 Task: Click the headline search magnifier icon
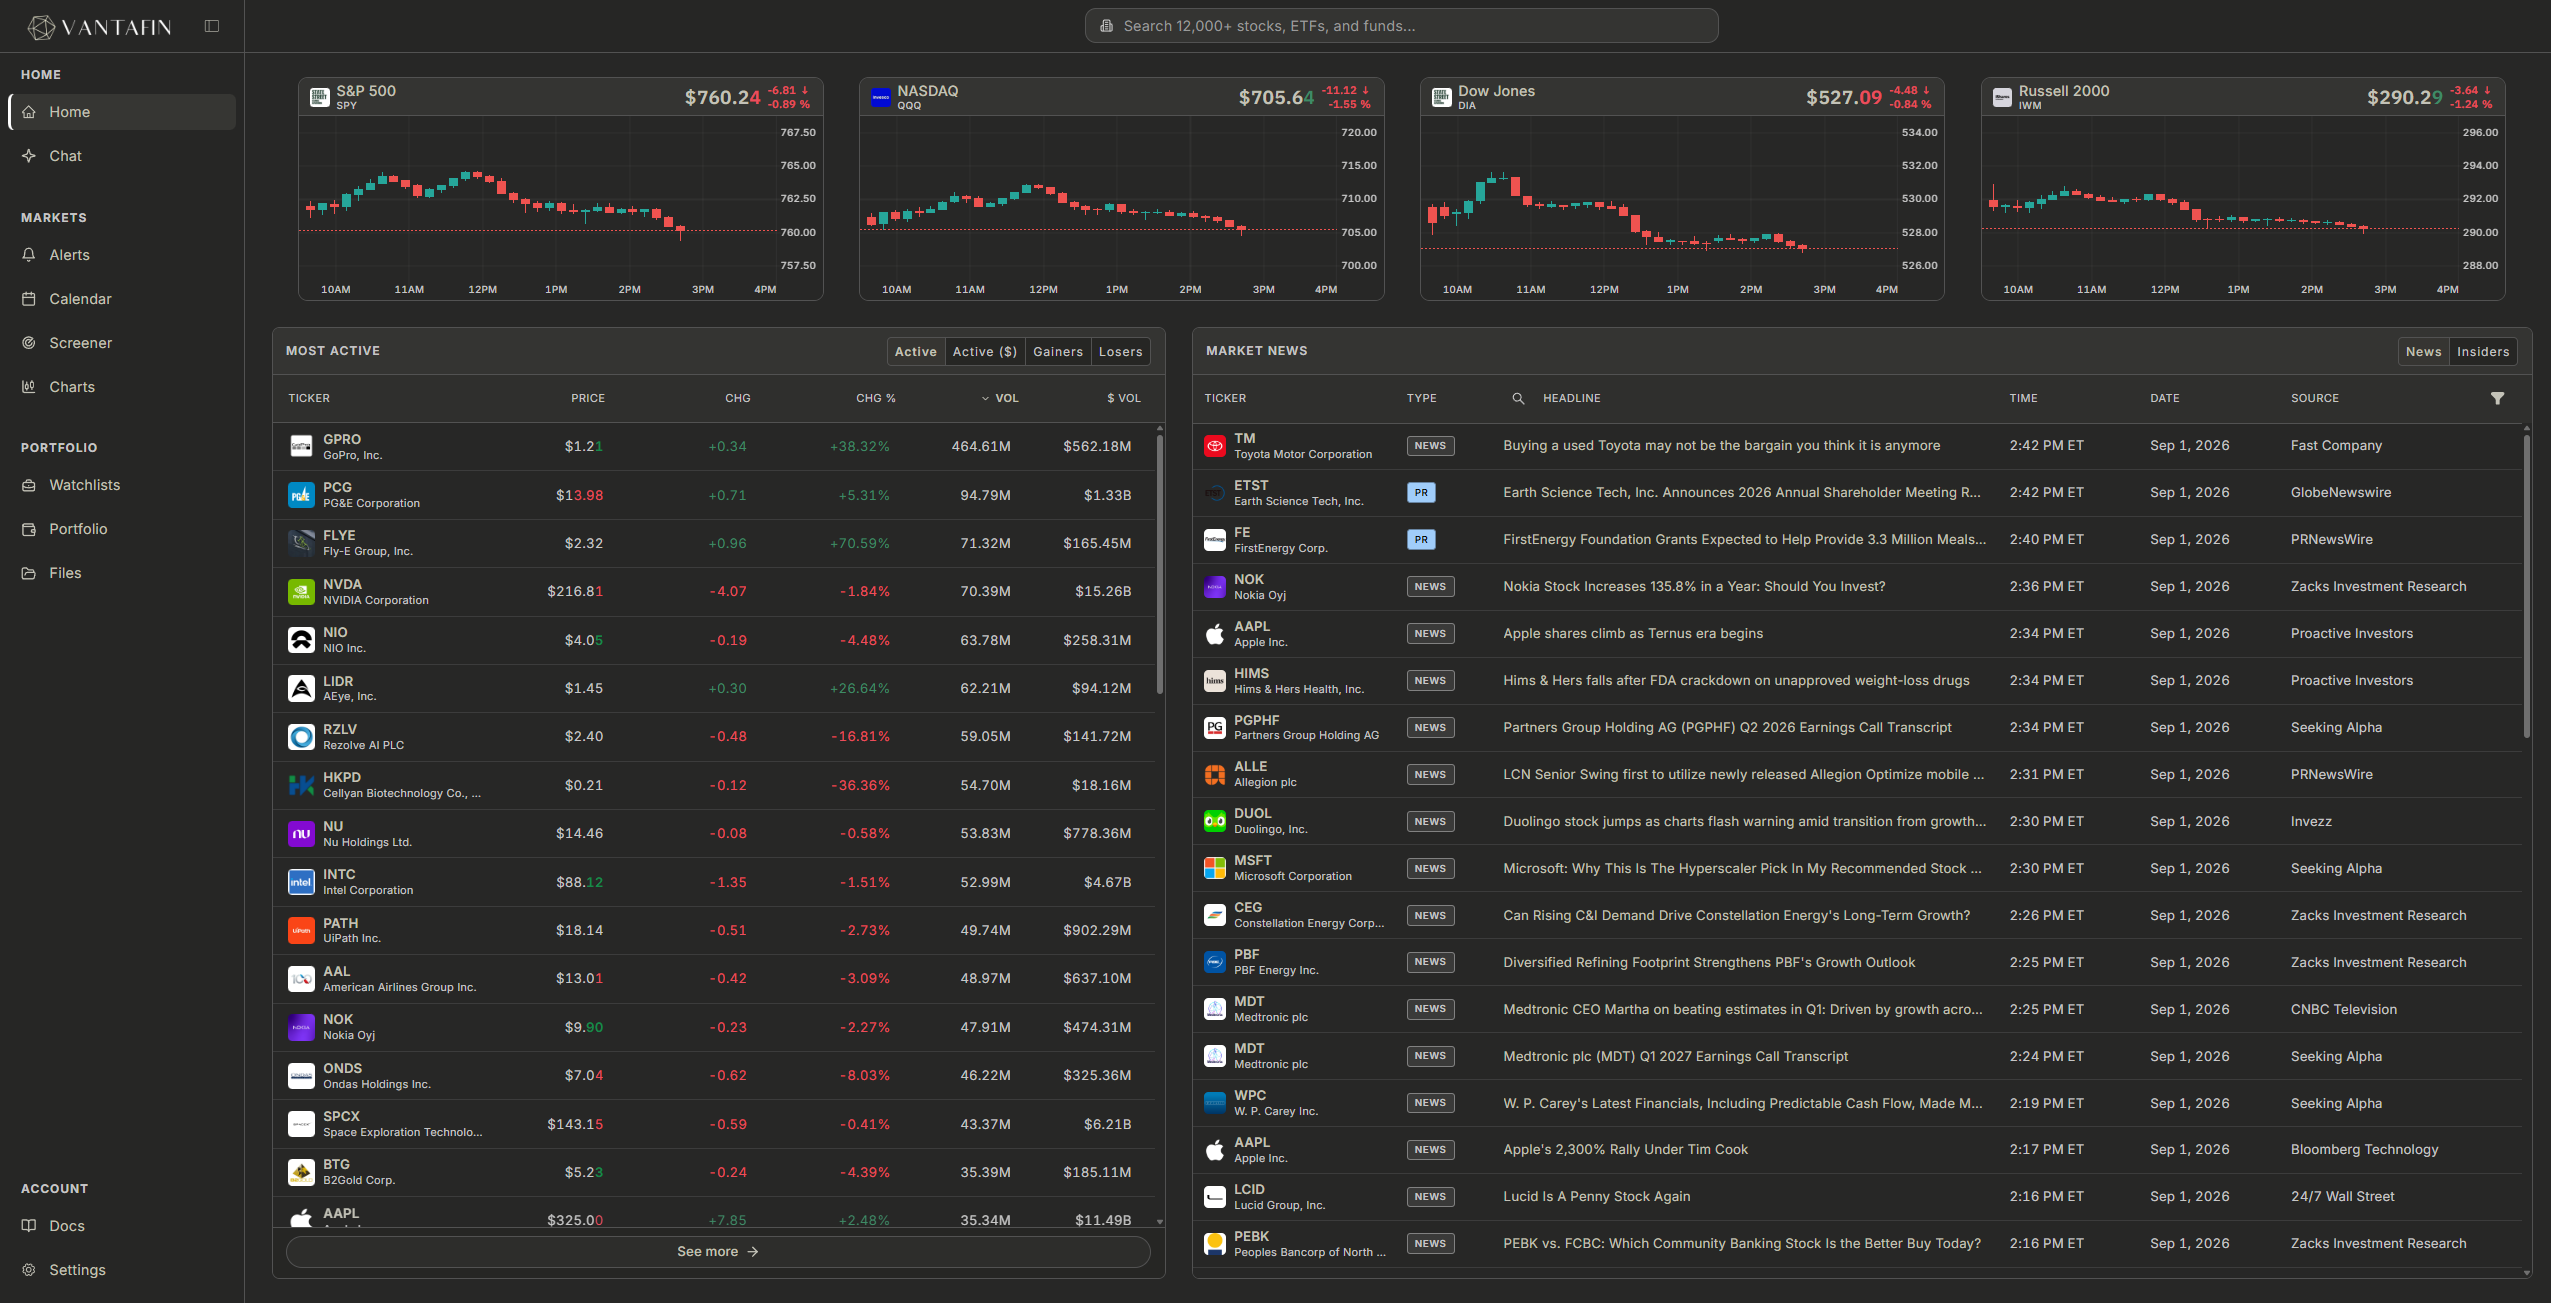pyautogui.click(x=1518, y=398)
